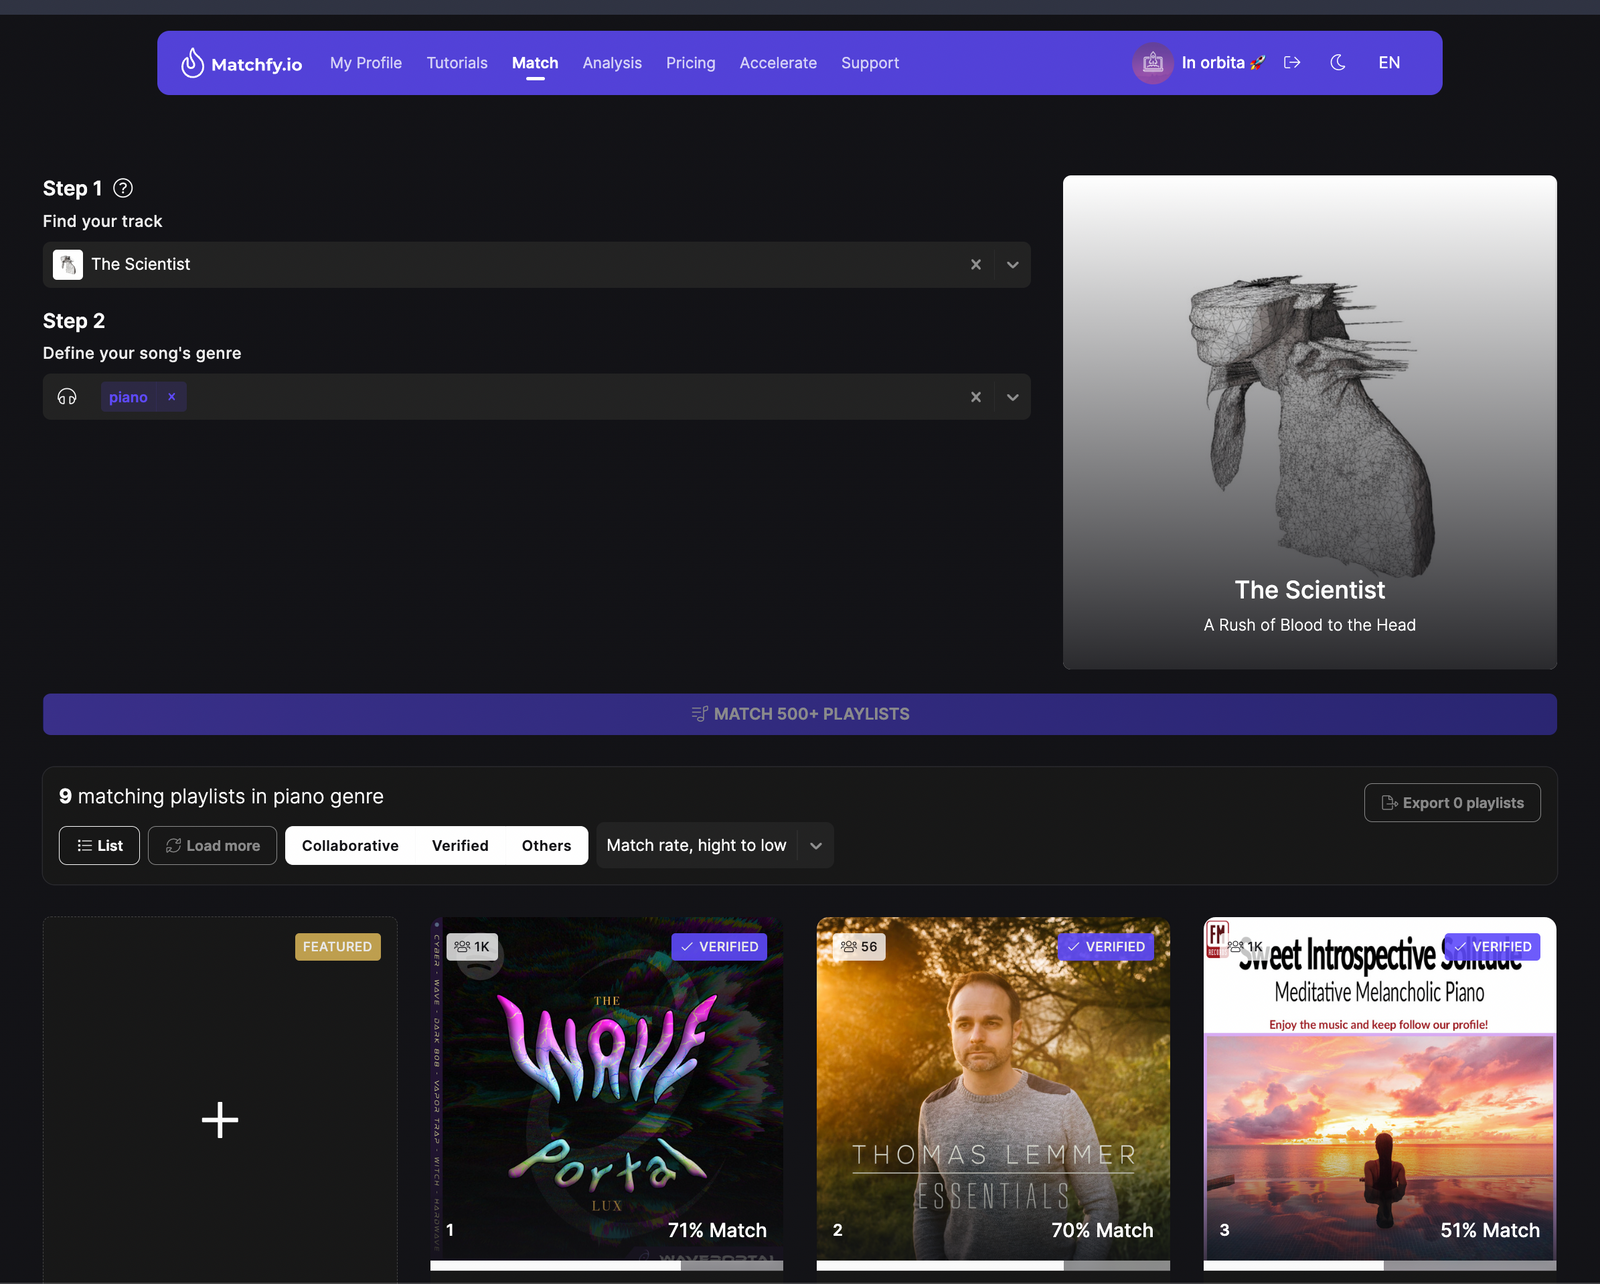Click the VERIFIED badge on Thomas Lemmer playlist
Image resolution: width=1600 pixels, height=1284 pixels.
(1105, 946)
